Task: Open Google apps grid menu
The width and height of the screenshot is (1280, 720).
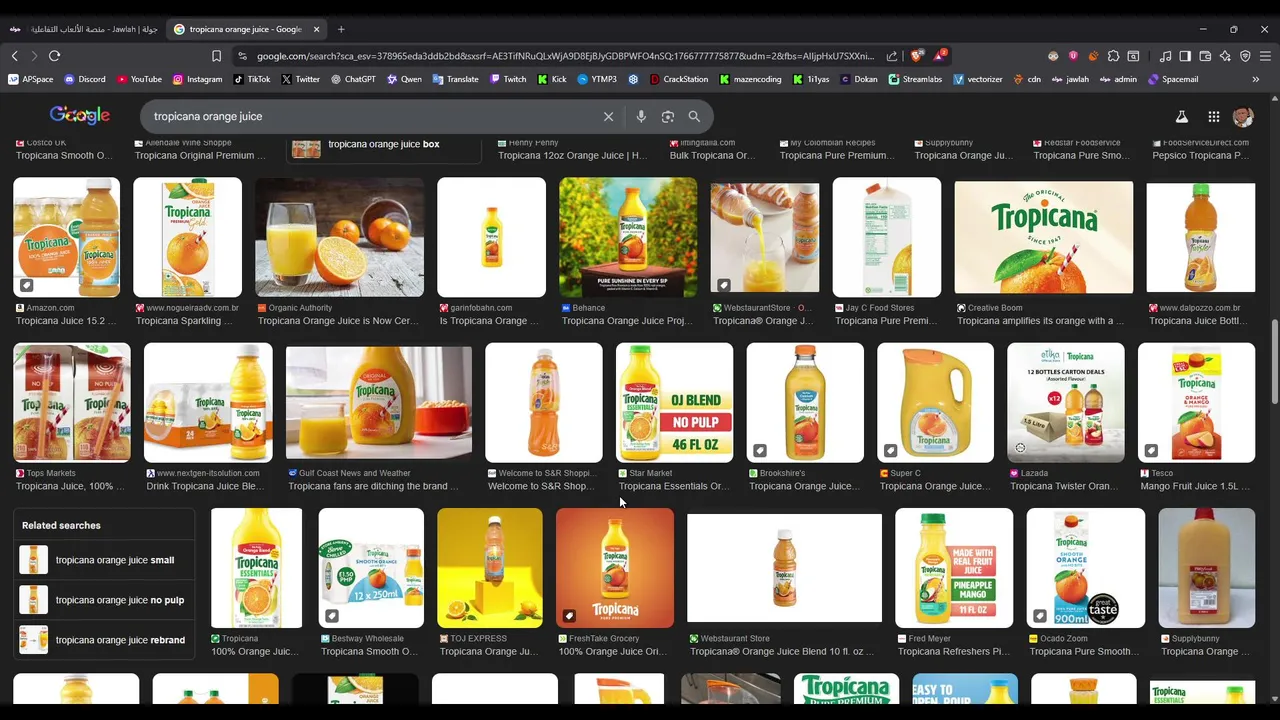Action: (1213, 117)
